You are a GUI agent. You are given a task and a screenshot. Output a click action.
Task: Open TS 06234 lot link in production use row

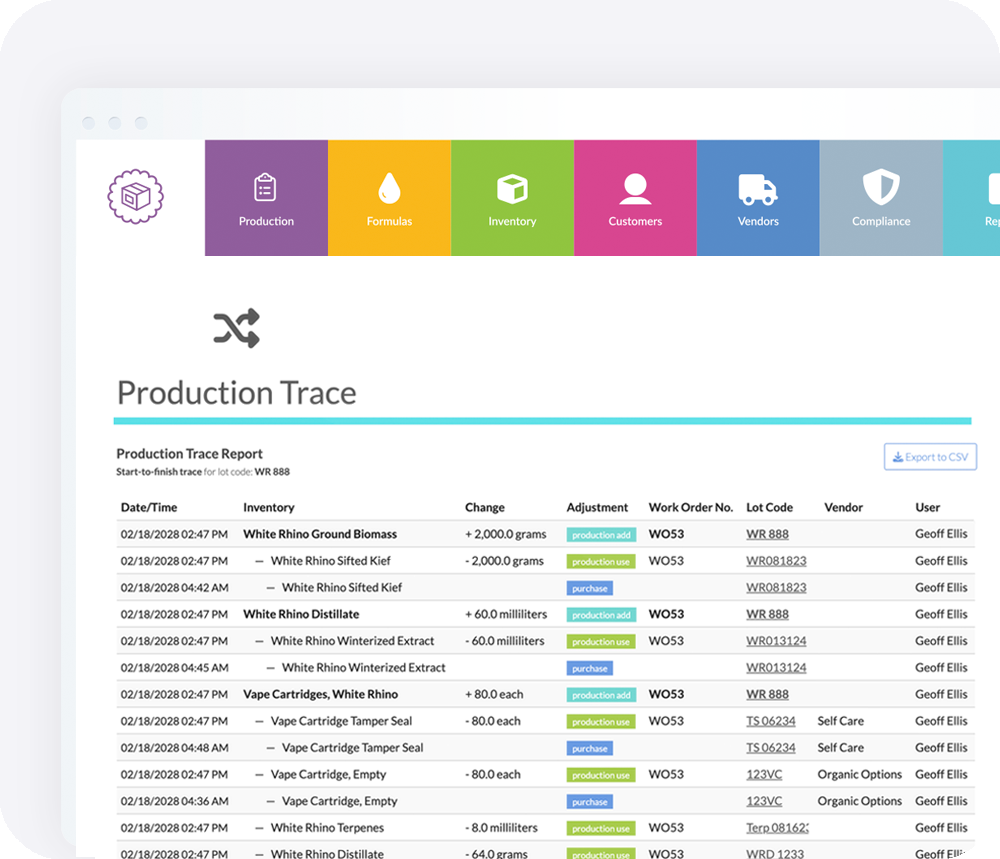pos(770,721)
